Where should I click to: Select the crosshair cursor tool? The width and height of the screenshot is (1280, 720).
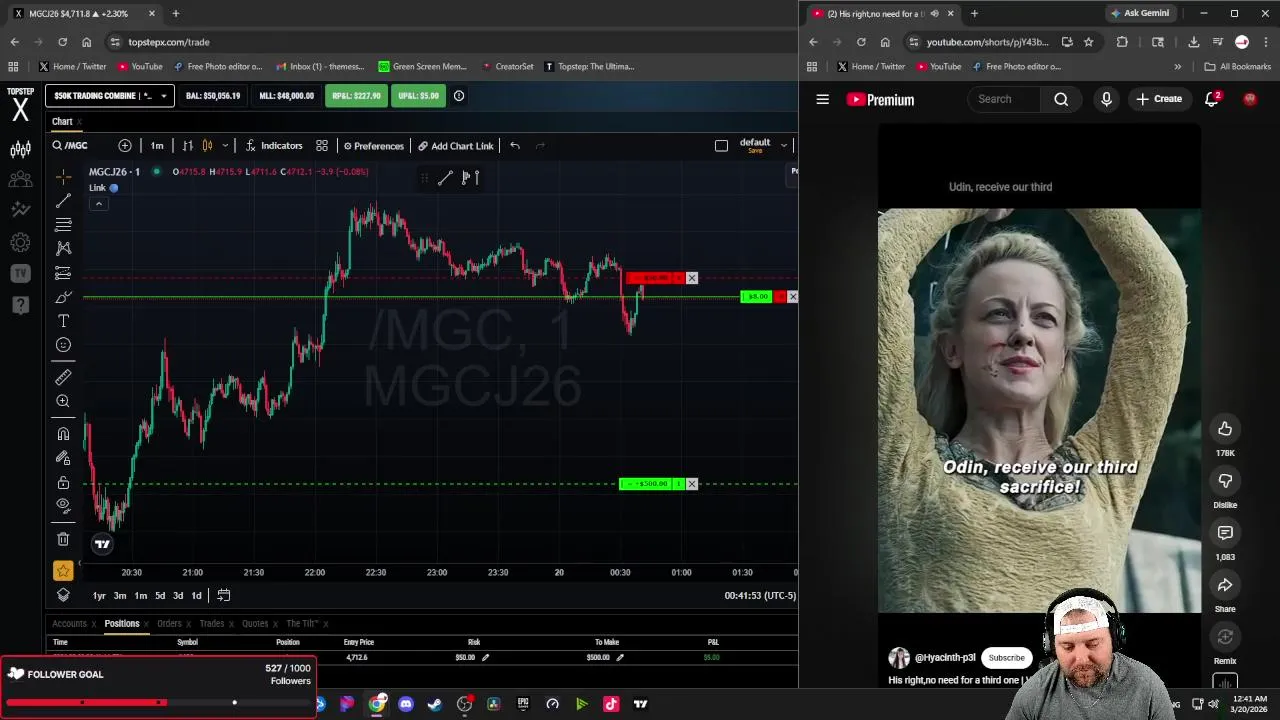(63, 177)
